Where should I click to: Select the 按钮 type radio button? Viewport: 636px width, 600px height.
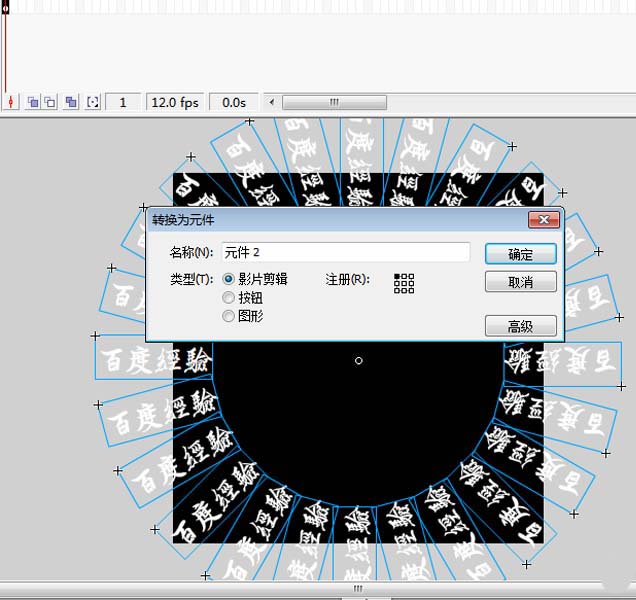tap(228, 298)
